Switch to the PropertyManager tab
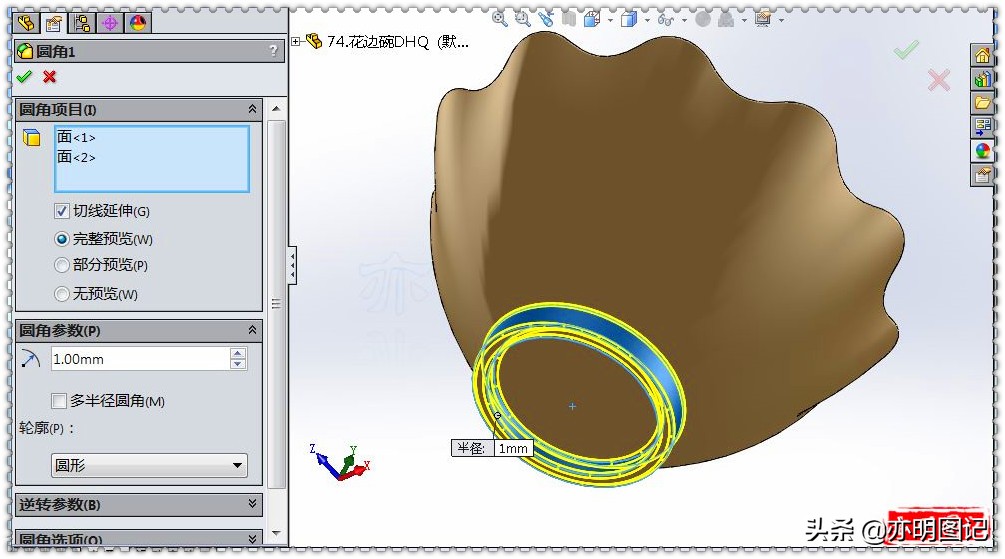 54,24
